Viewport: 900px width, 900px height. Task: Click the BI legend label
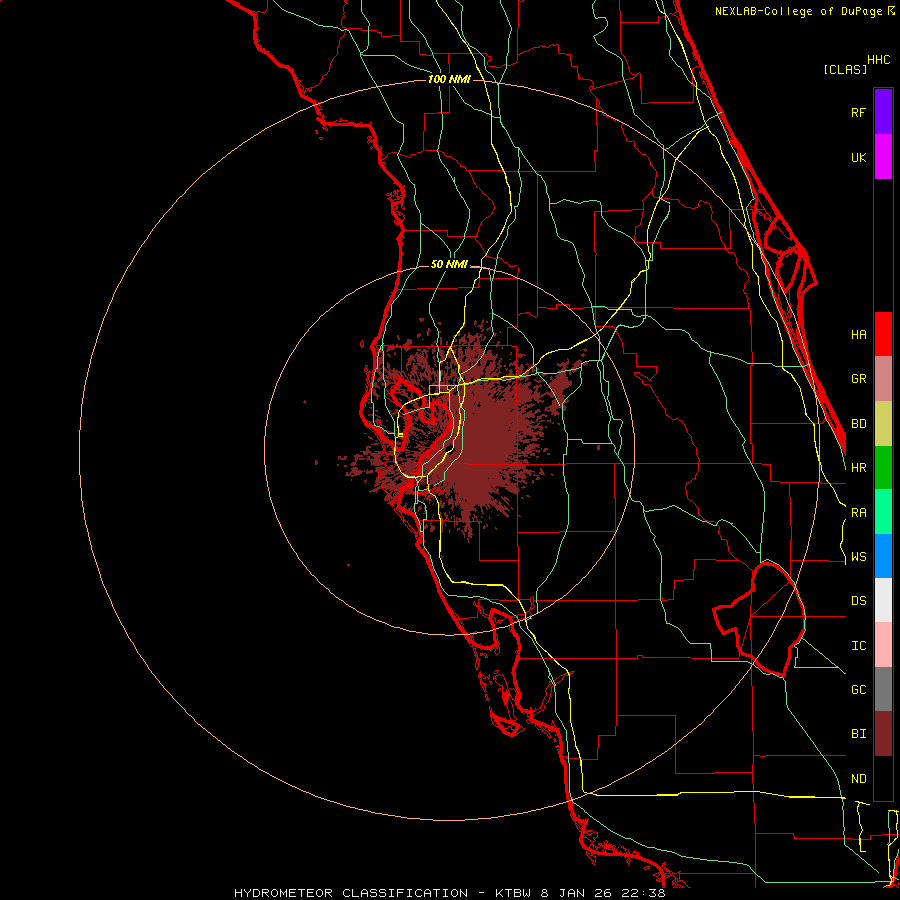pyautogui.click(x=858, y=734)
